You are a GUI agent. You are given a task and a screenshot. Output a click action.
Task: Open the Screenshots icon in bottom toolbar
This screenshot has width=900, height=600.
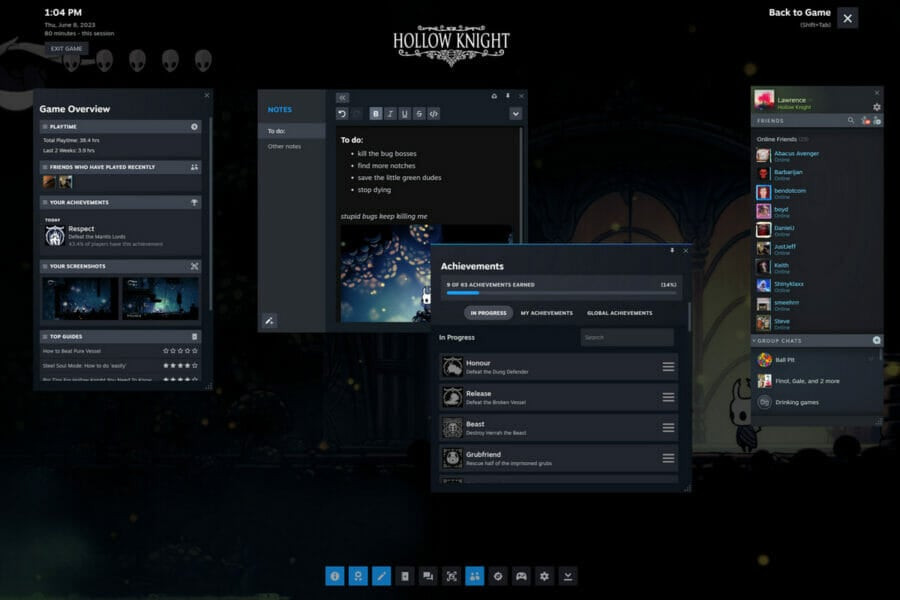[x=451, y=576]
